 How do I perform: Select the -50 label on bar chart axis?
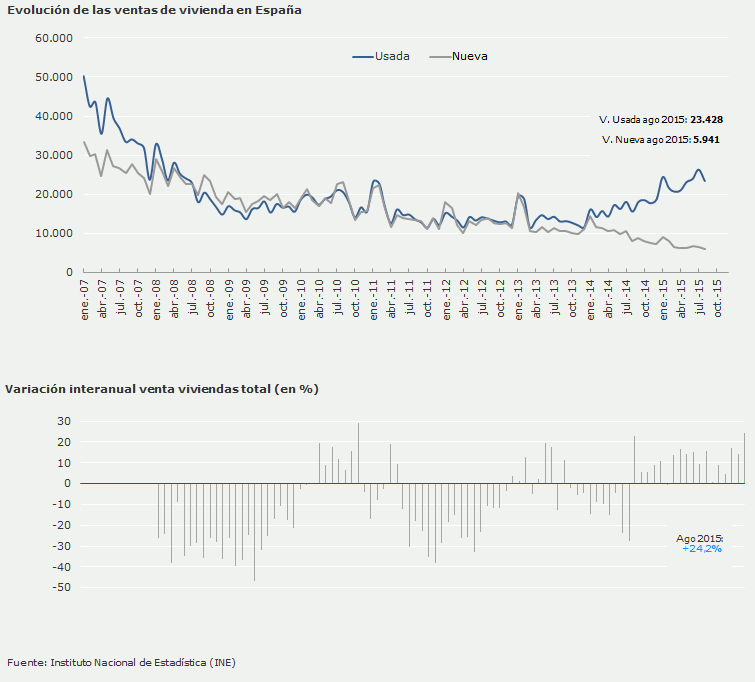61,588
